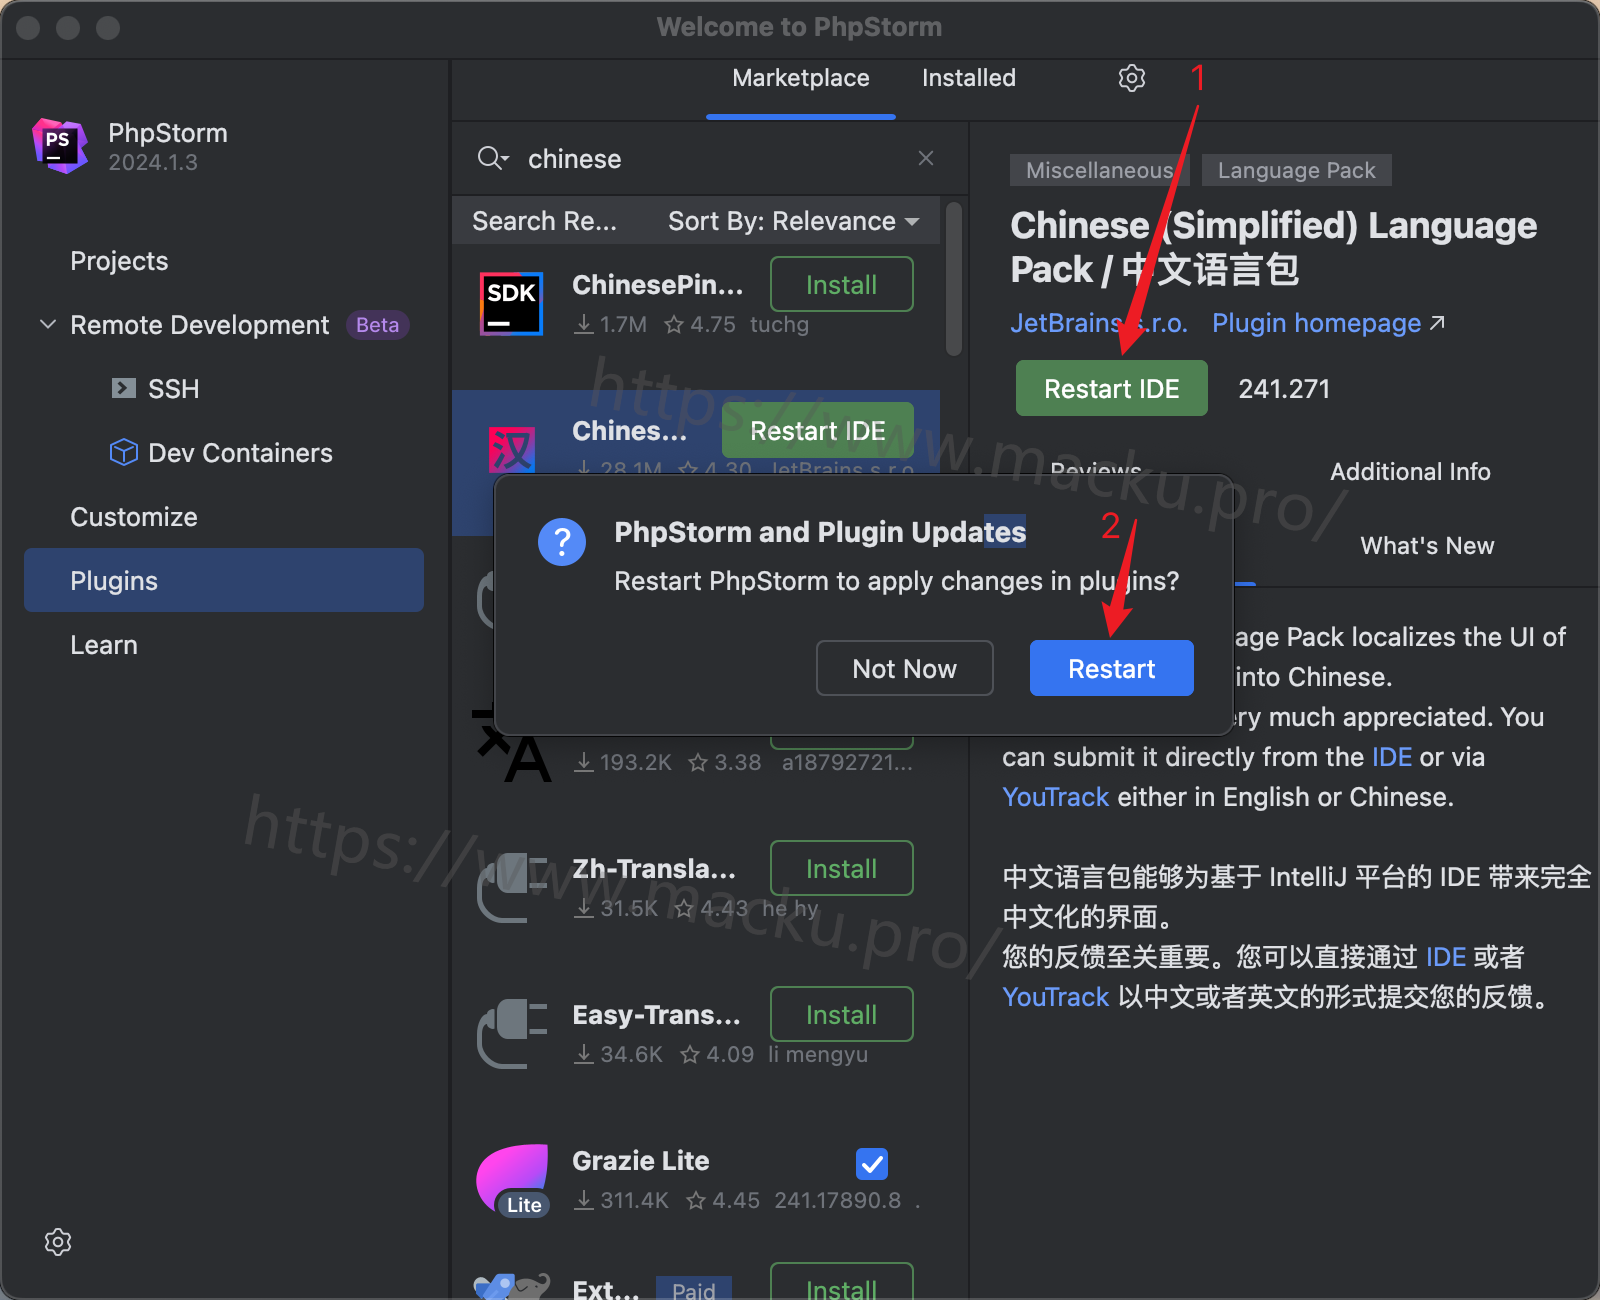Click the ChinesePinyin SDK plugin icon
Screen dimensions: 1600x1300
tap(511, 303)
